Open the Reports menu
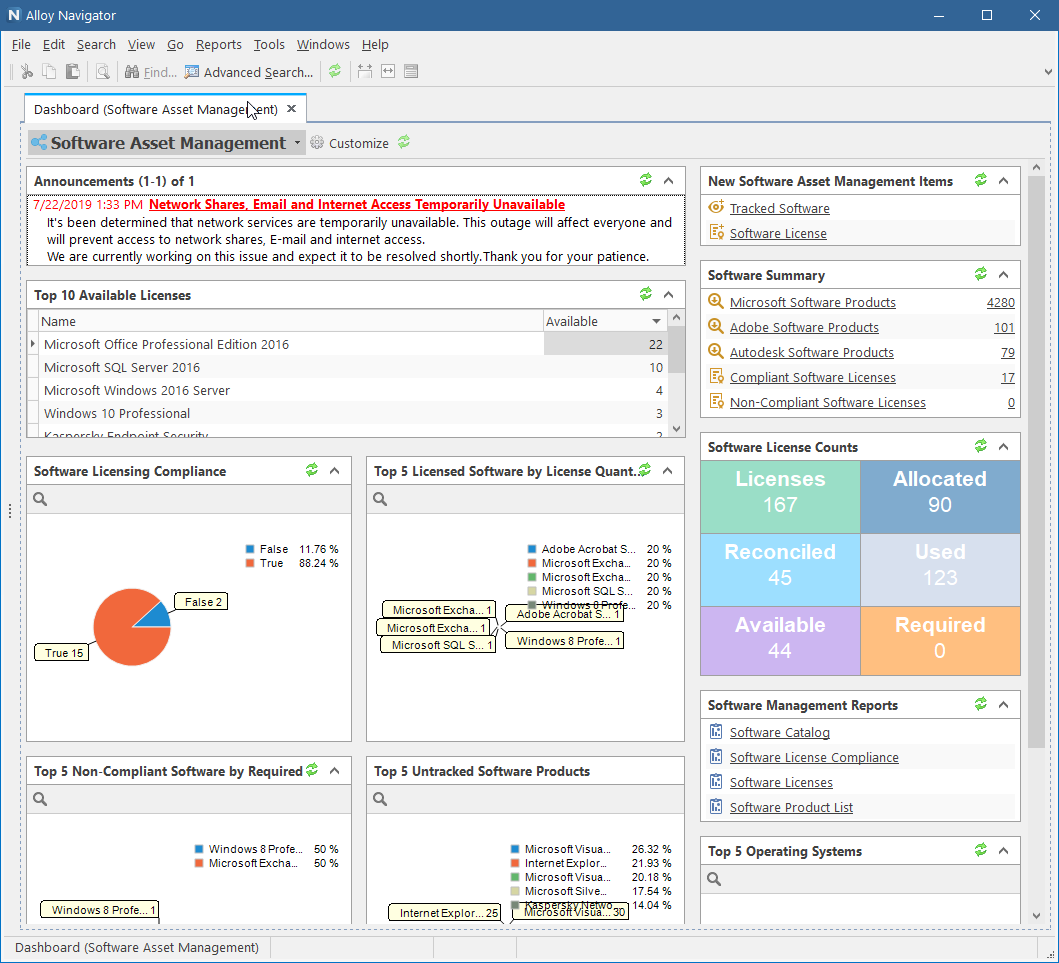The image size is (1059, 963). pyautogui.click(x=218, y=44)
